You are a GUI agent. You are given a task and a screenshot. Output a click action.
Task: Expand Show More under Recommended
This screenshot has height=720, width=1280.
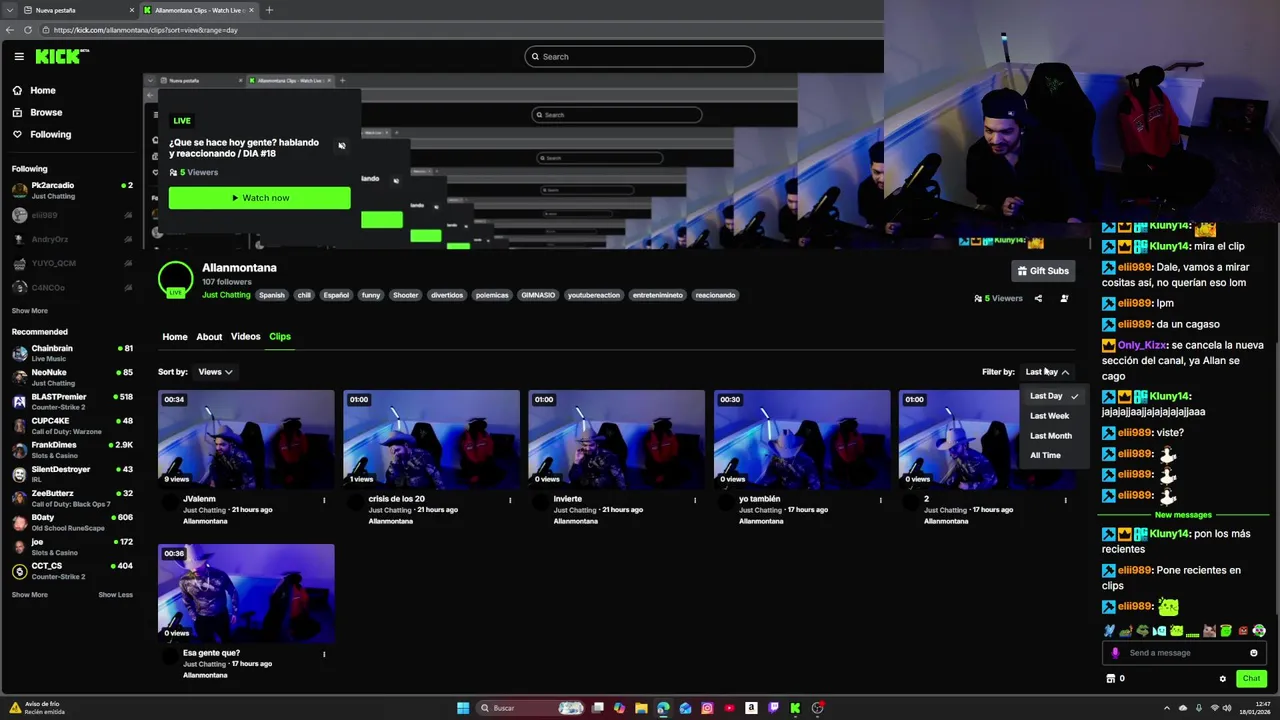[x=30, y=595]
